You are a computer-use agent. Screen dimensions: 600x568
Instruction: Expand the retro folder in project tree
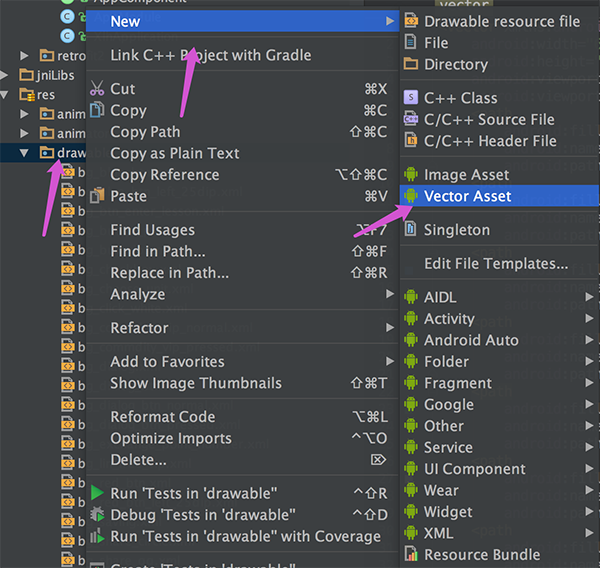tap(24, 56)
